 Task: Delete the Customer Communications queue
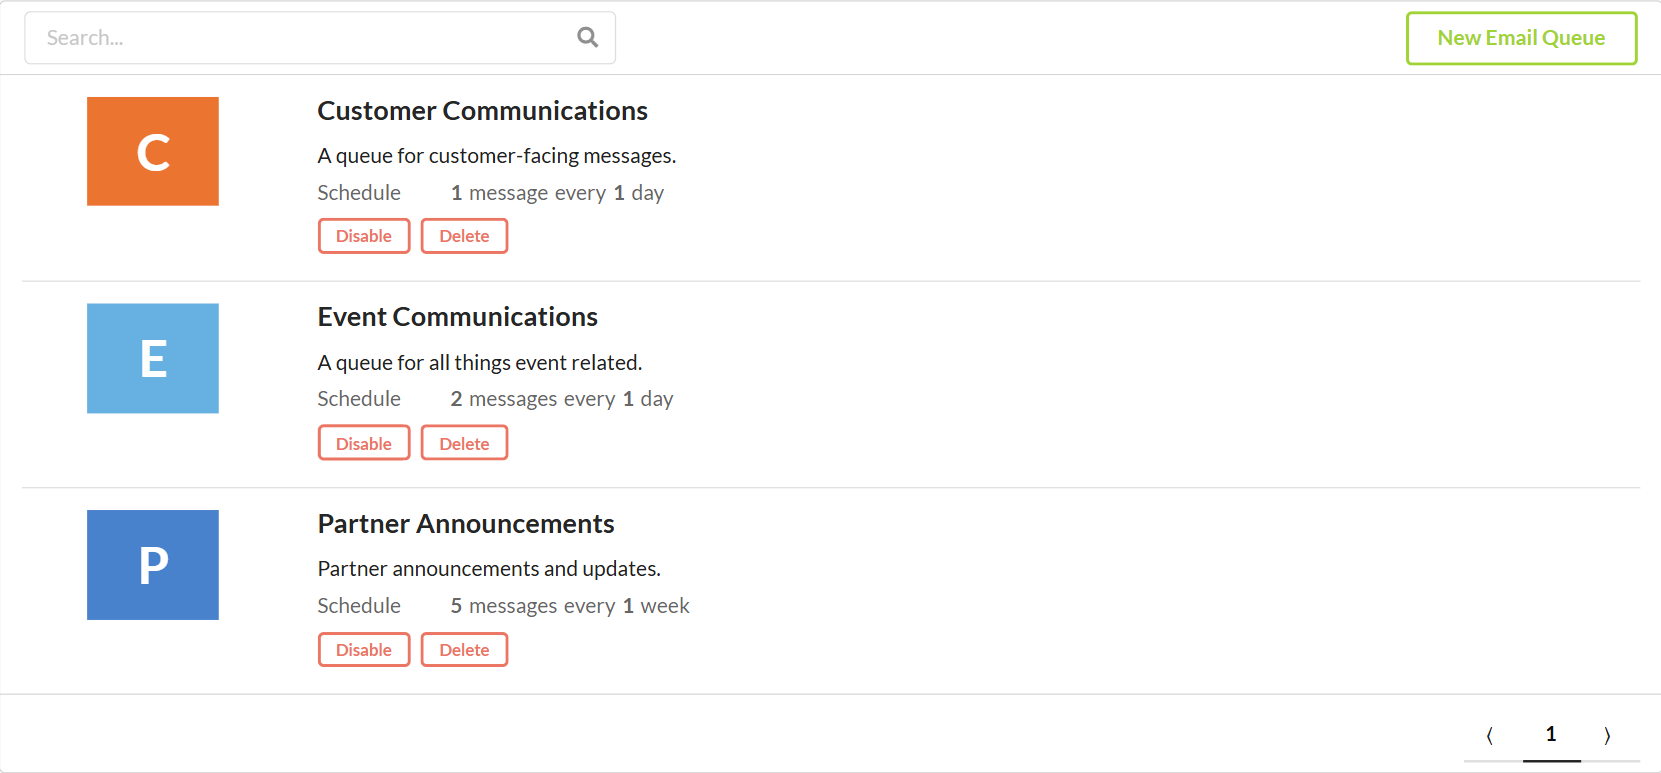point(464,236)
